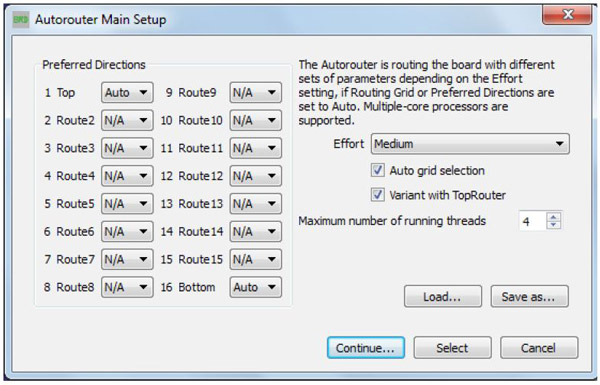The height and width of the screenshot is (385, 600).
Task: Click the running threads number field
Action: pos(533,221)
